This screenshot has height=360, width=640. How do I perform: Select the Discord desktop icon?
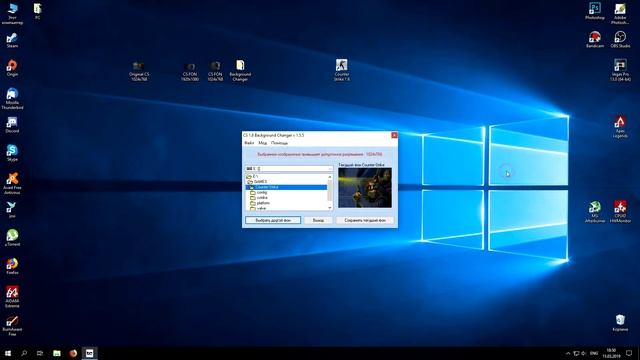12,125
